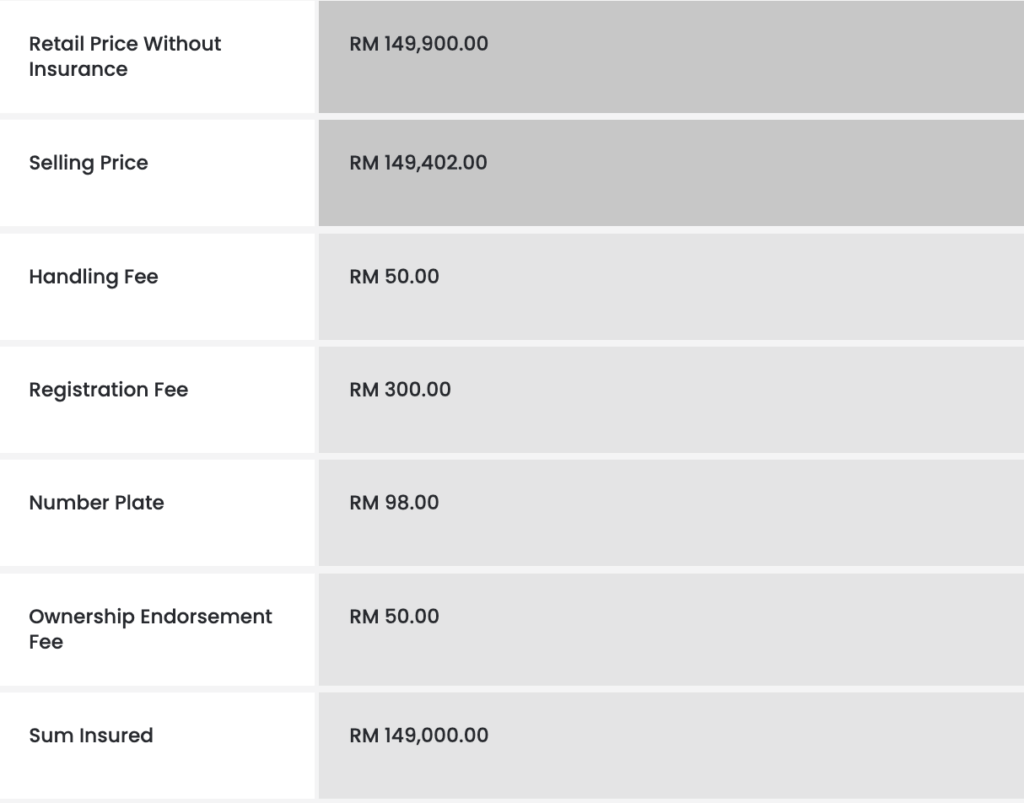Viewport: 1024px width, 803px height.
Task: Select the RM 149,402.00 selling price amount
Action: pos(418,163)
